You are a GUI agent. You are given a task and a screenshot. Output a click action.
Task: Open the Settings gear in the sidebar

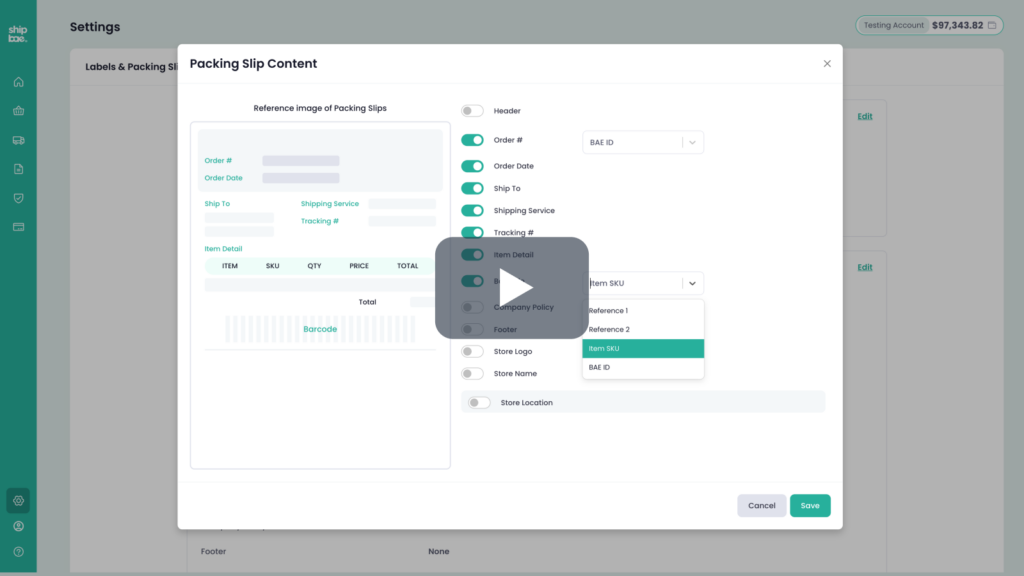pos(18,500)
